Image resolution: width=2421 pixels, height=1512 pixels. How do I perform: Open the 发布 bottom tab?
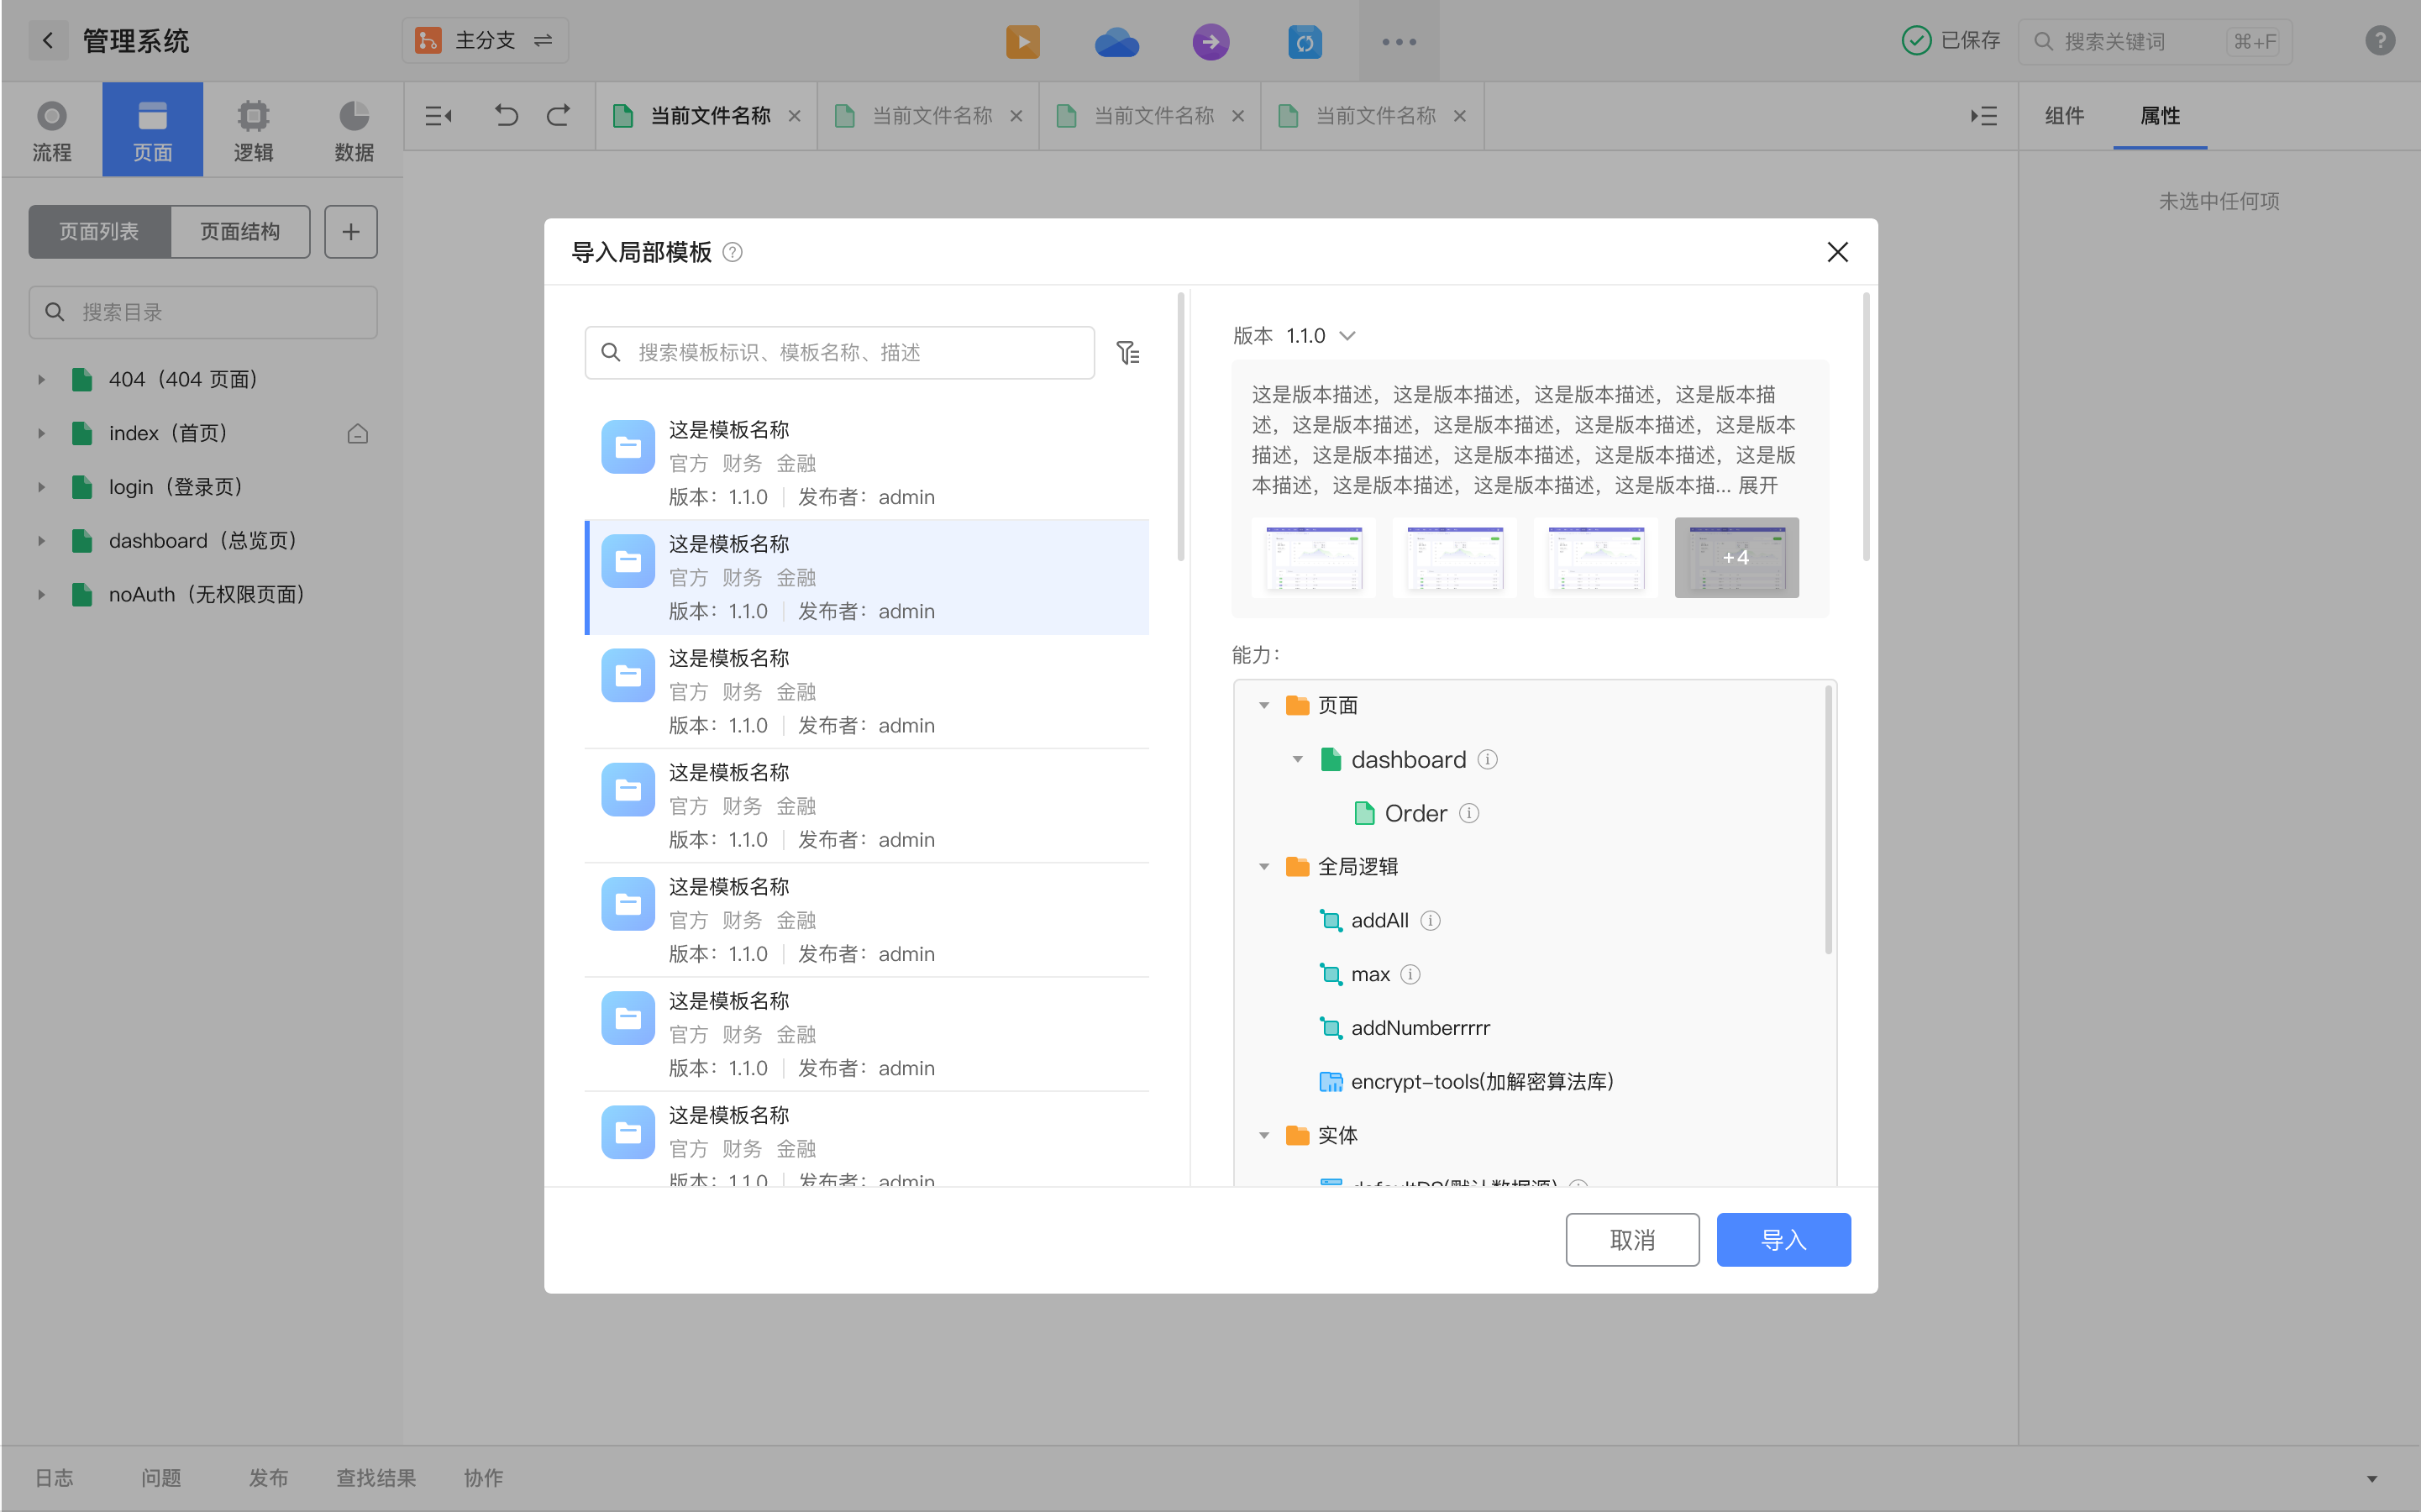[x=268, y=1477]
